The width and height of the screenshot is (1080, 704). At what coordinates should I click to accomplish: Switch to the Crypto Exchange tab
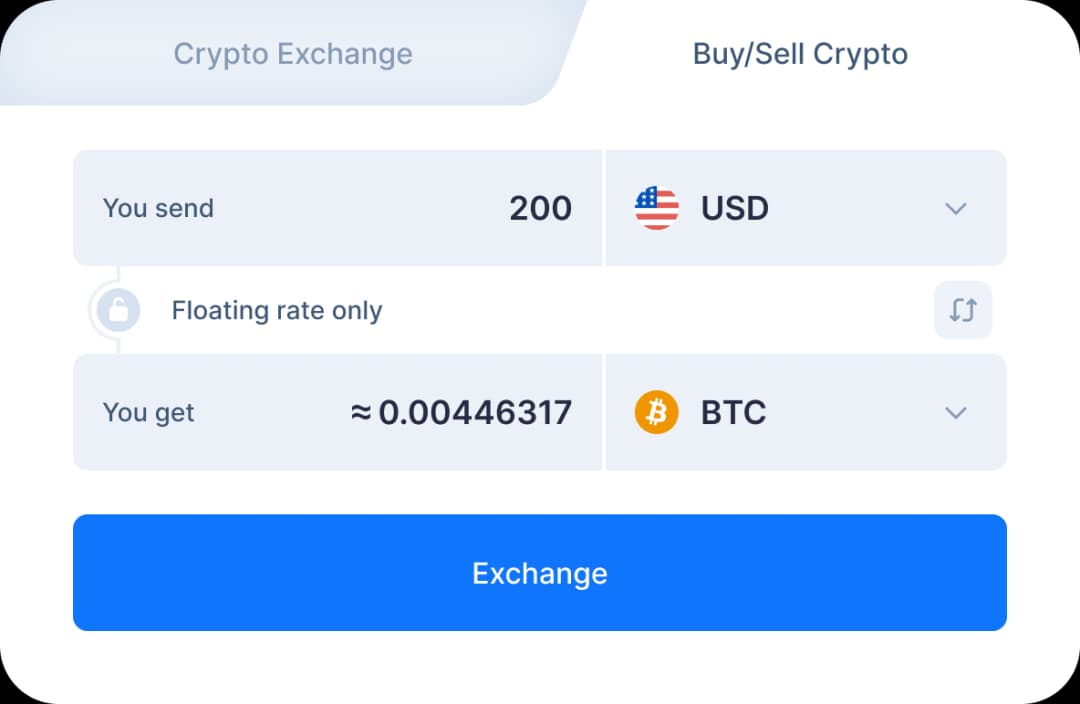(292, 54)
